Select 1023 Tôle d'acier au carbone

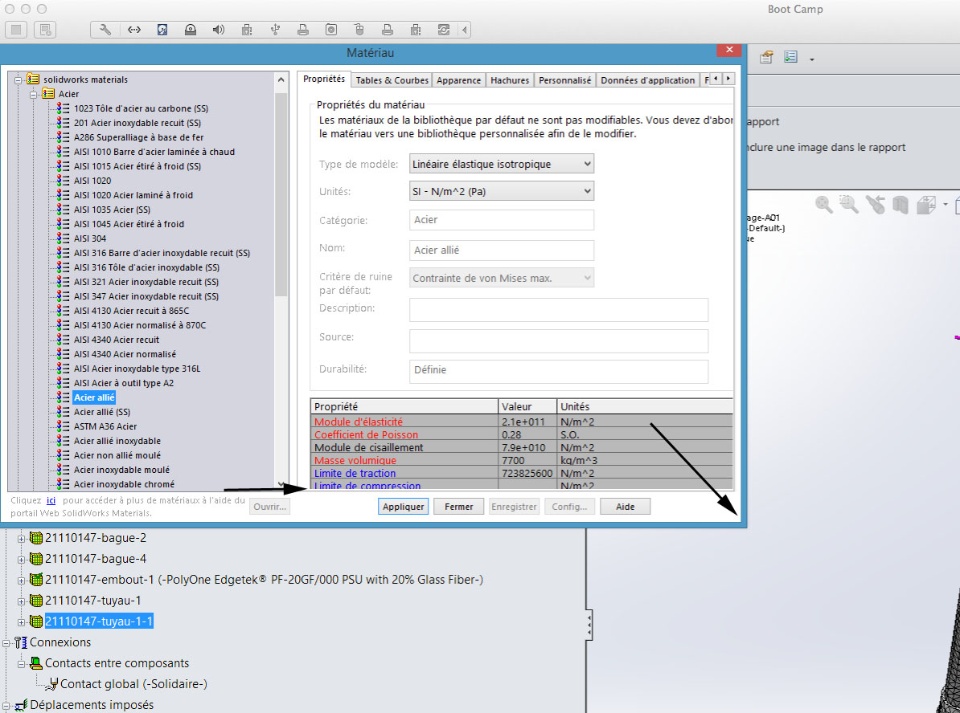tap(141, 108)
